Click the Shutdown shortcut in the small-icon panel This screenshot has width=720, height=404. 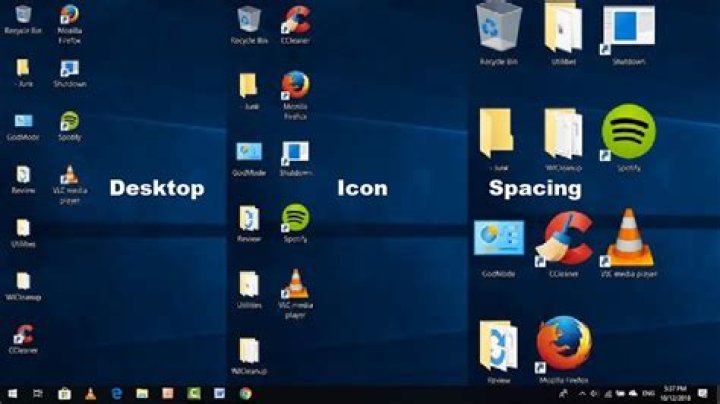click(70, 73)
